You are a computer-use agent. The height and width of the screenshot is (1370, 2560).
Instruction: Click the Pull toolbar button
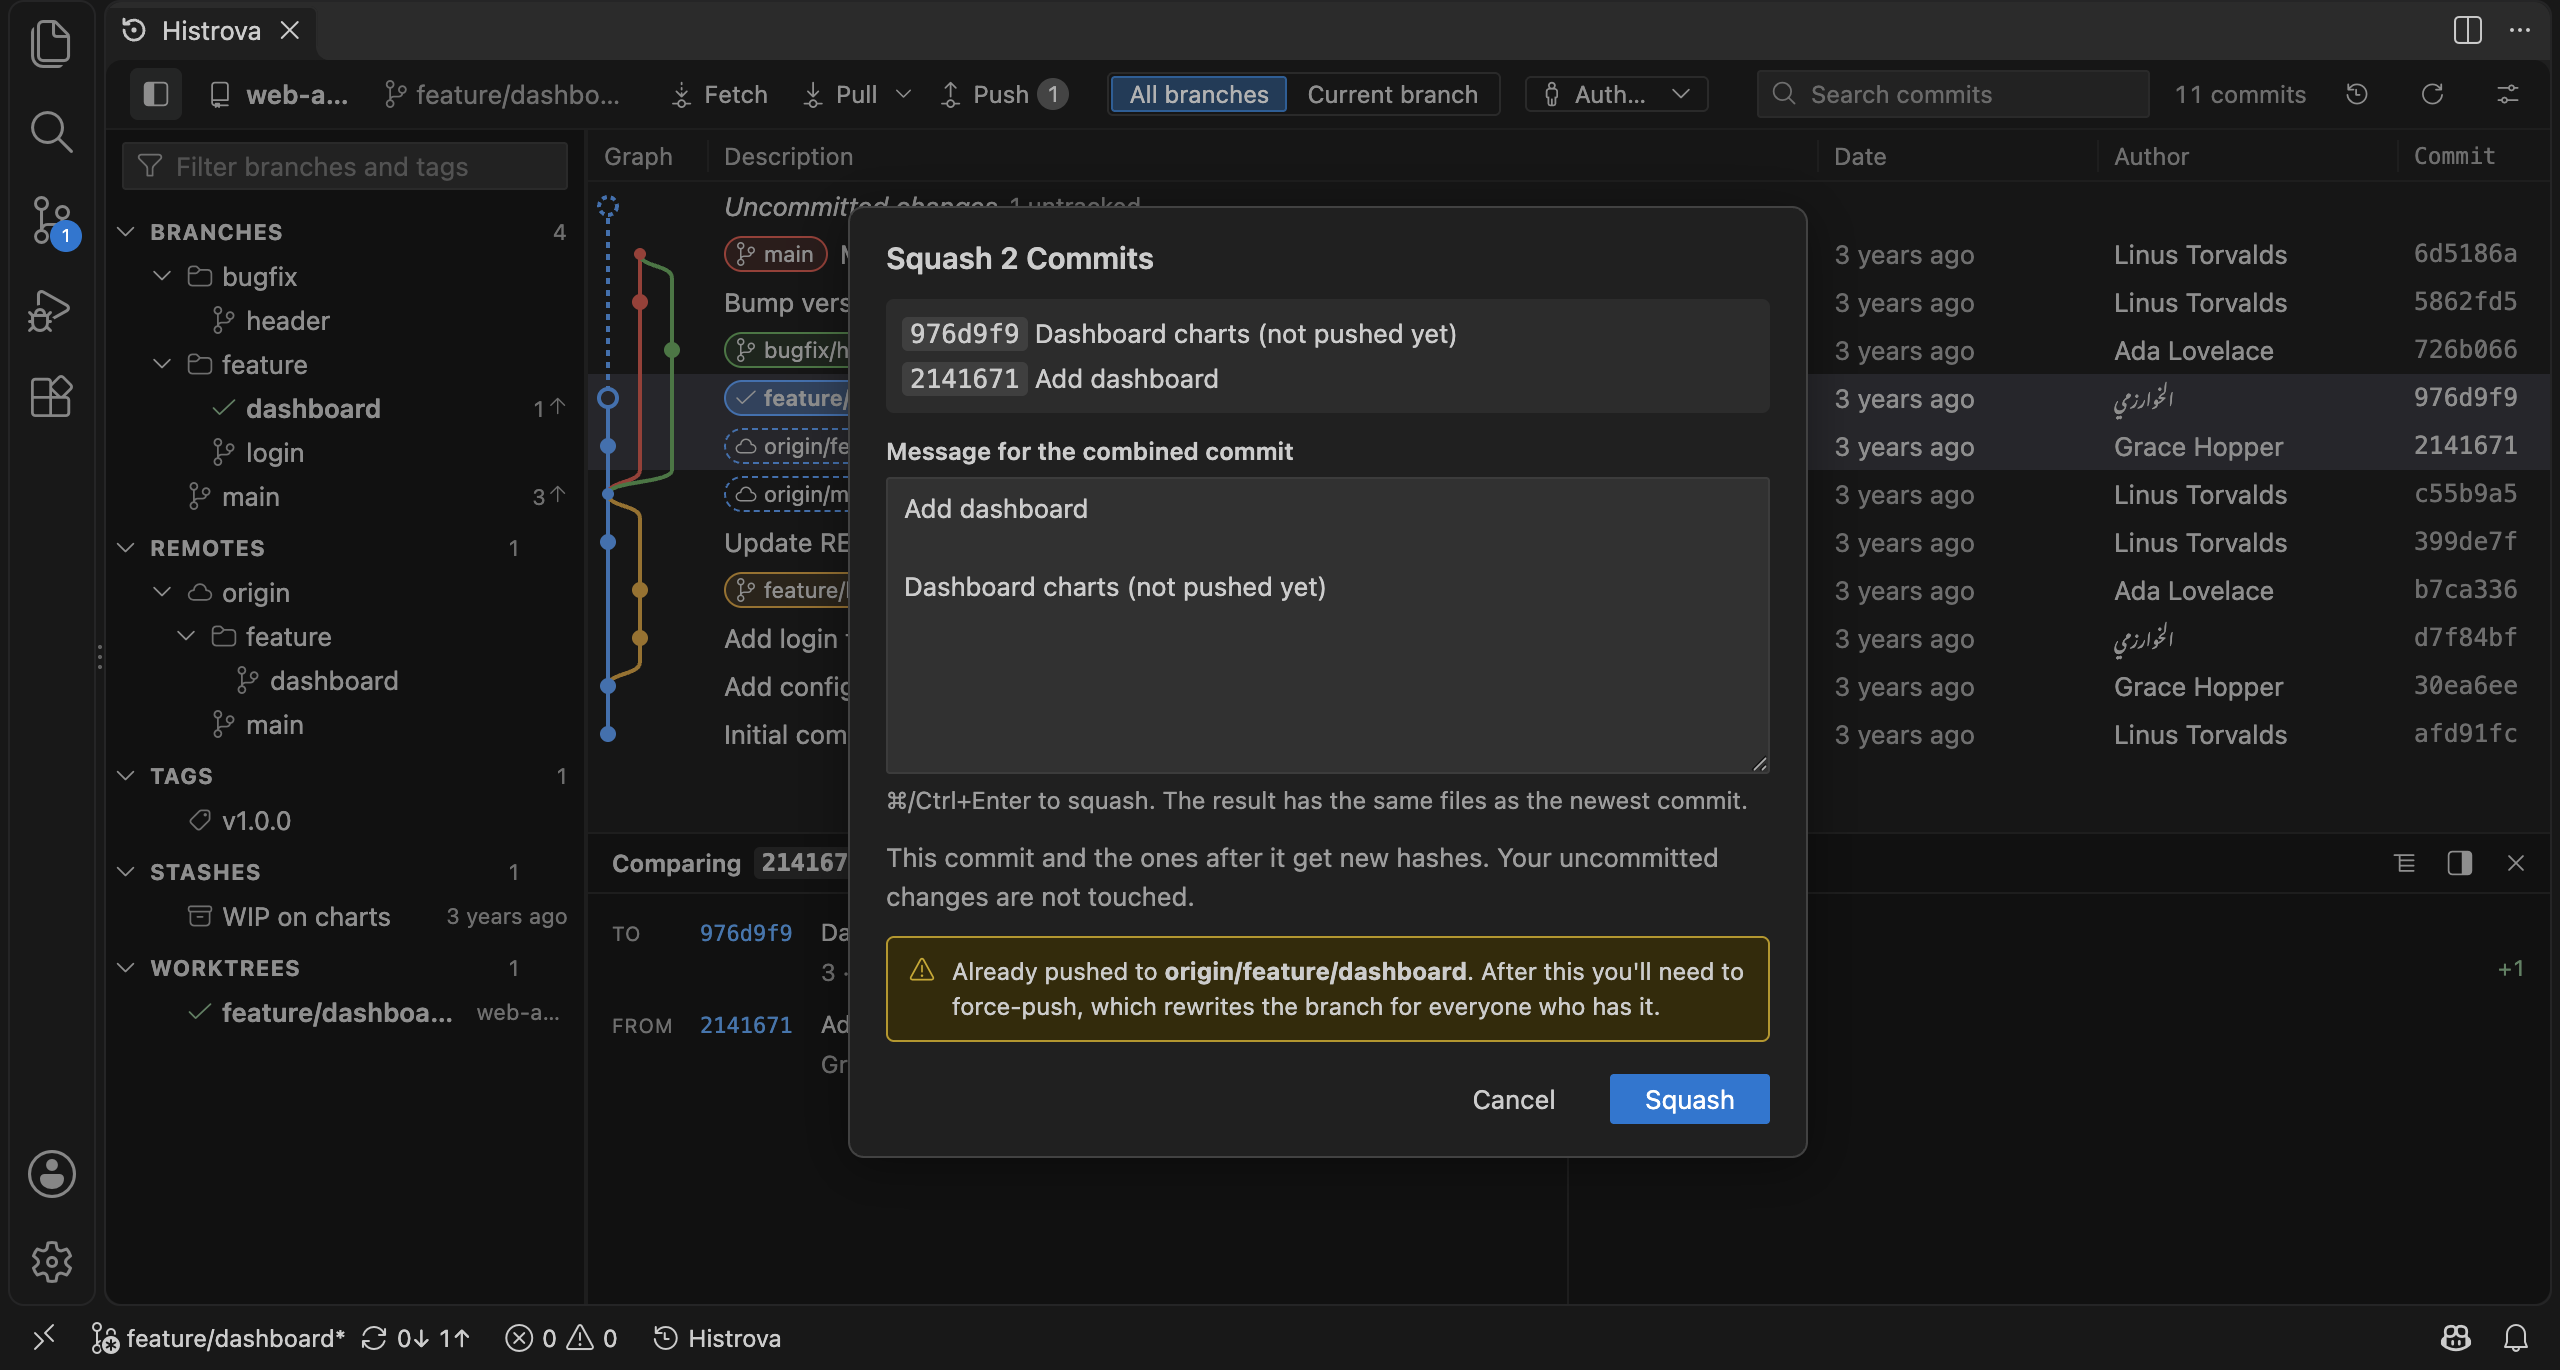841,94
